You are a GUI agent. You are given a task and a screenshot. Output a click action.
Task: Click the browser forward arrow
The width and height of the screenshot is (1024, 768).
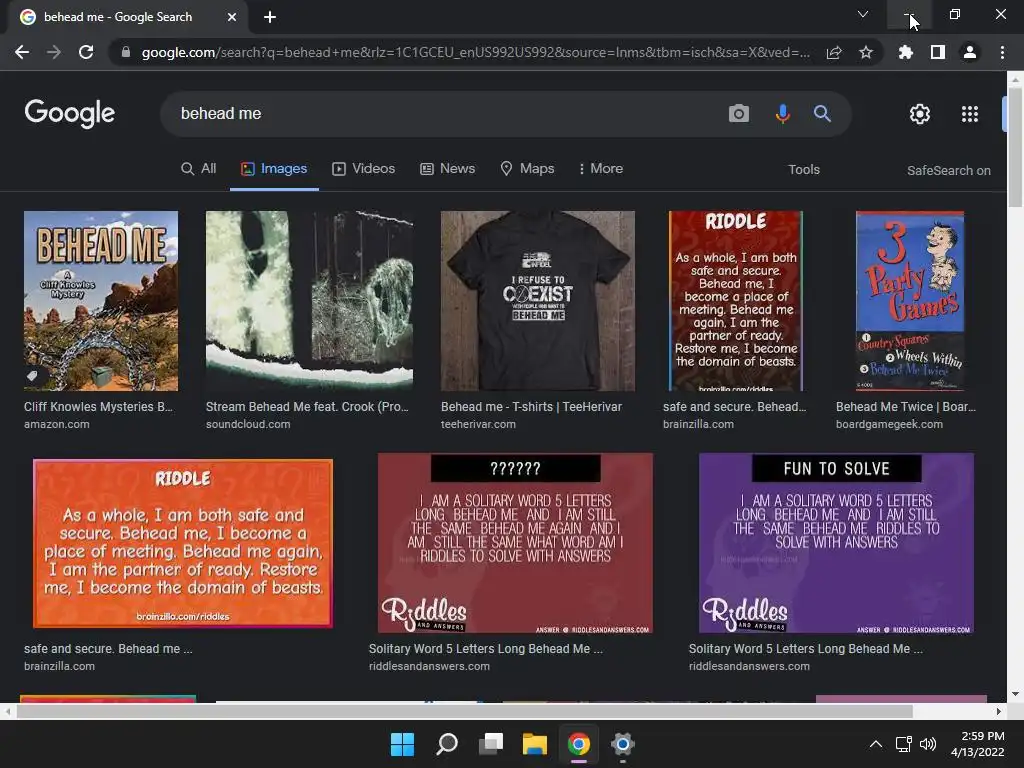point(54,52)
